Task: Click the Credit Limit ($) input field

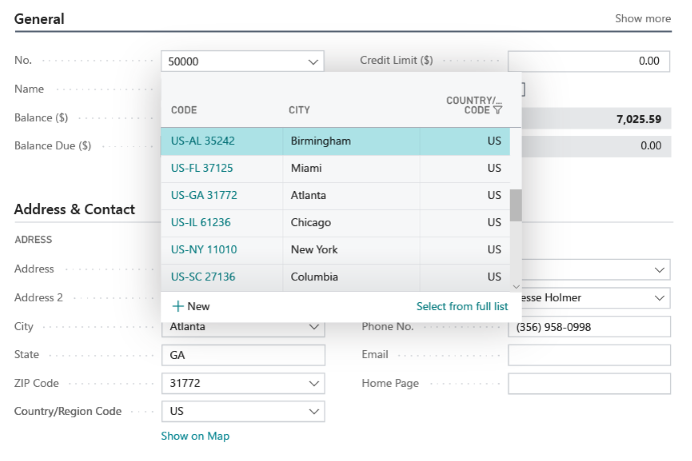Action: [x=588, y=61]
